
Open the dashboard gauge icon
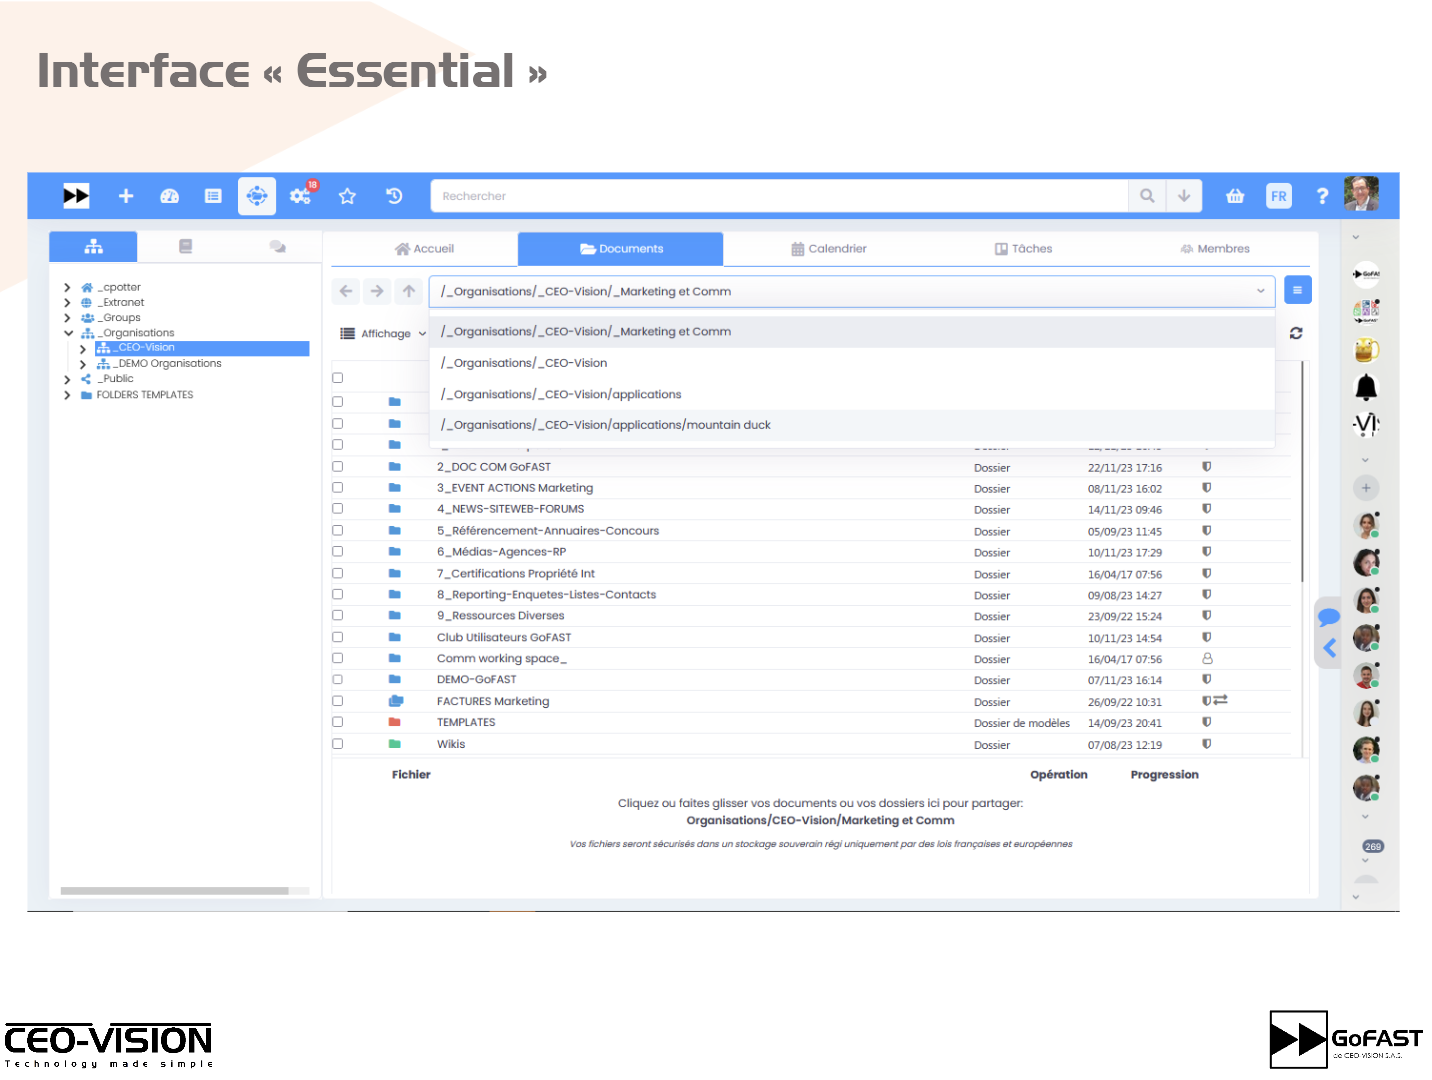[169, 196]
